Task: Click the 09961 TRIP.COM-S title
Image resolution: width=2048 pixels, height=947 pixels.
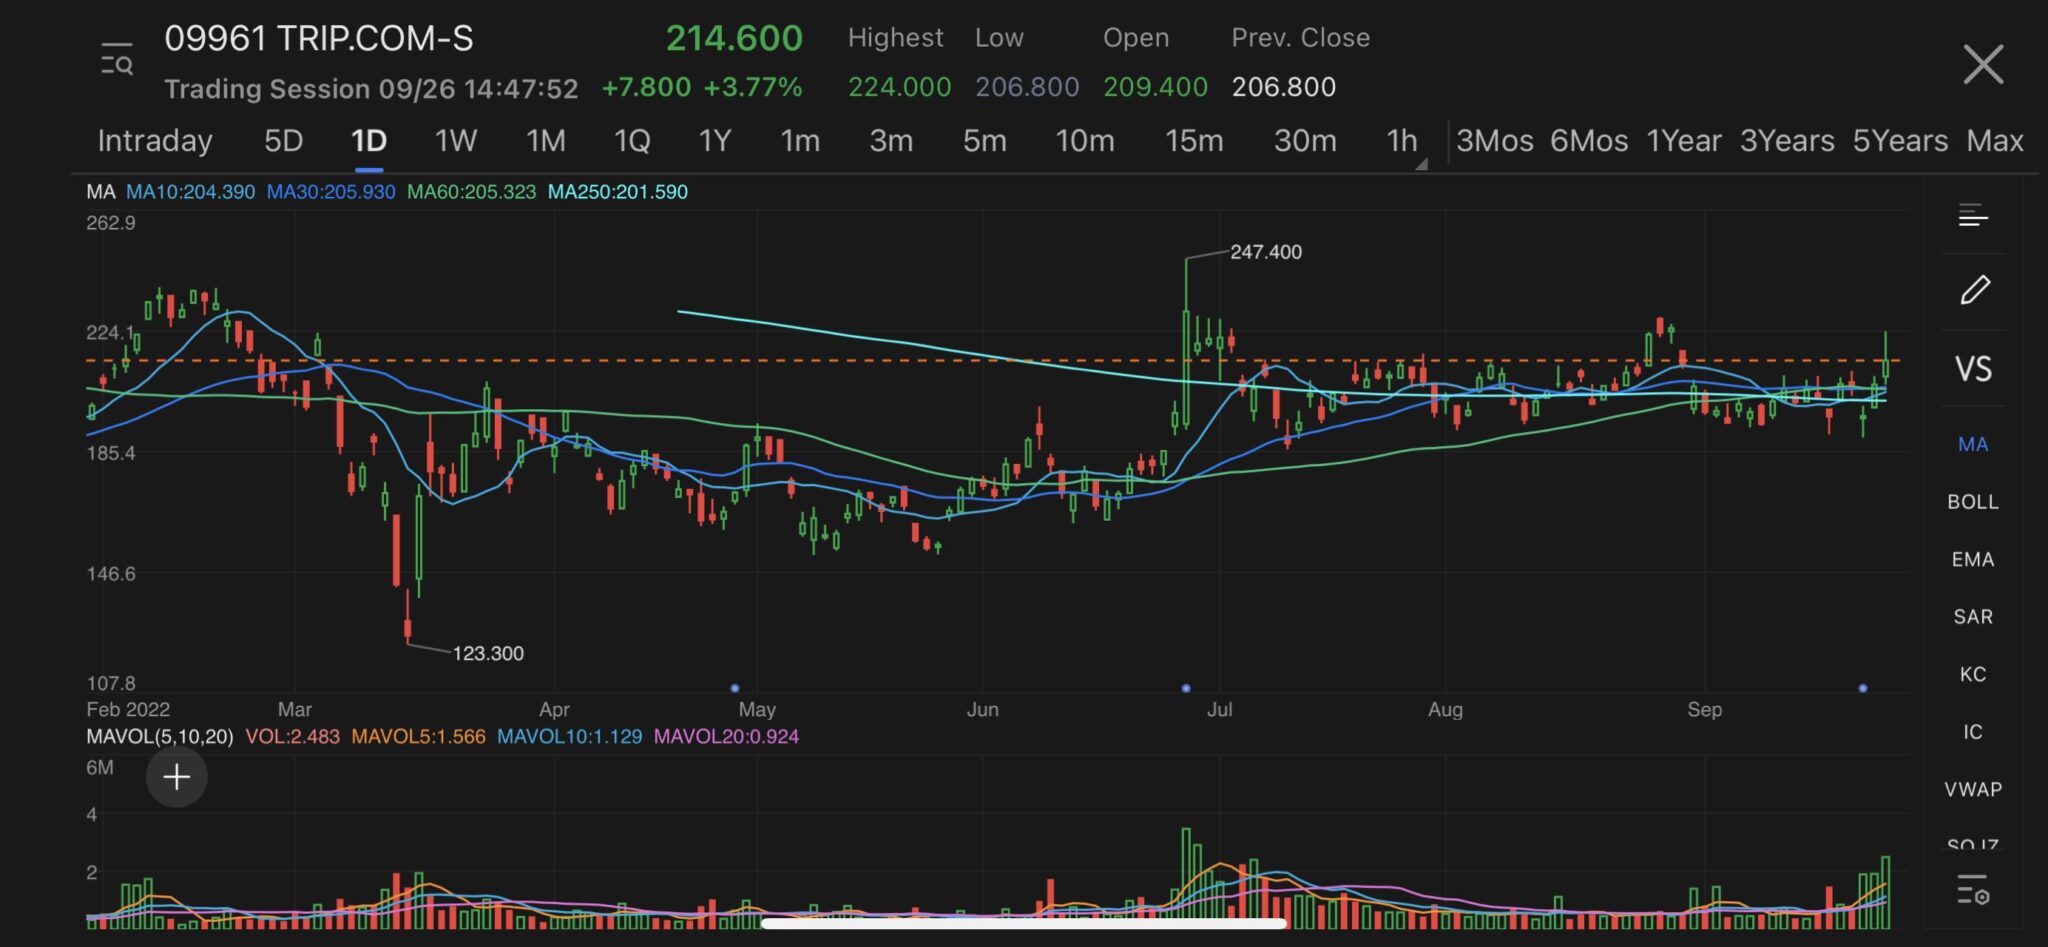Action: 319,38
